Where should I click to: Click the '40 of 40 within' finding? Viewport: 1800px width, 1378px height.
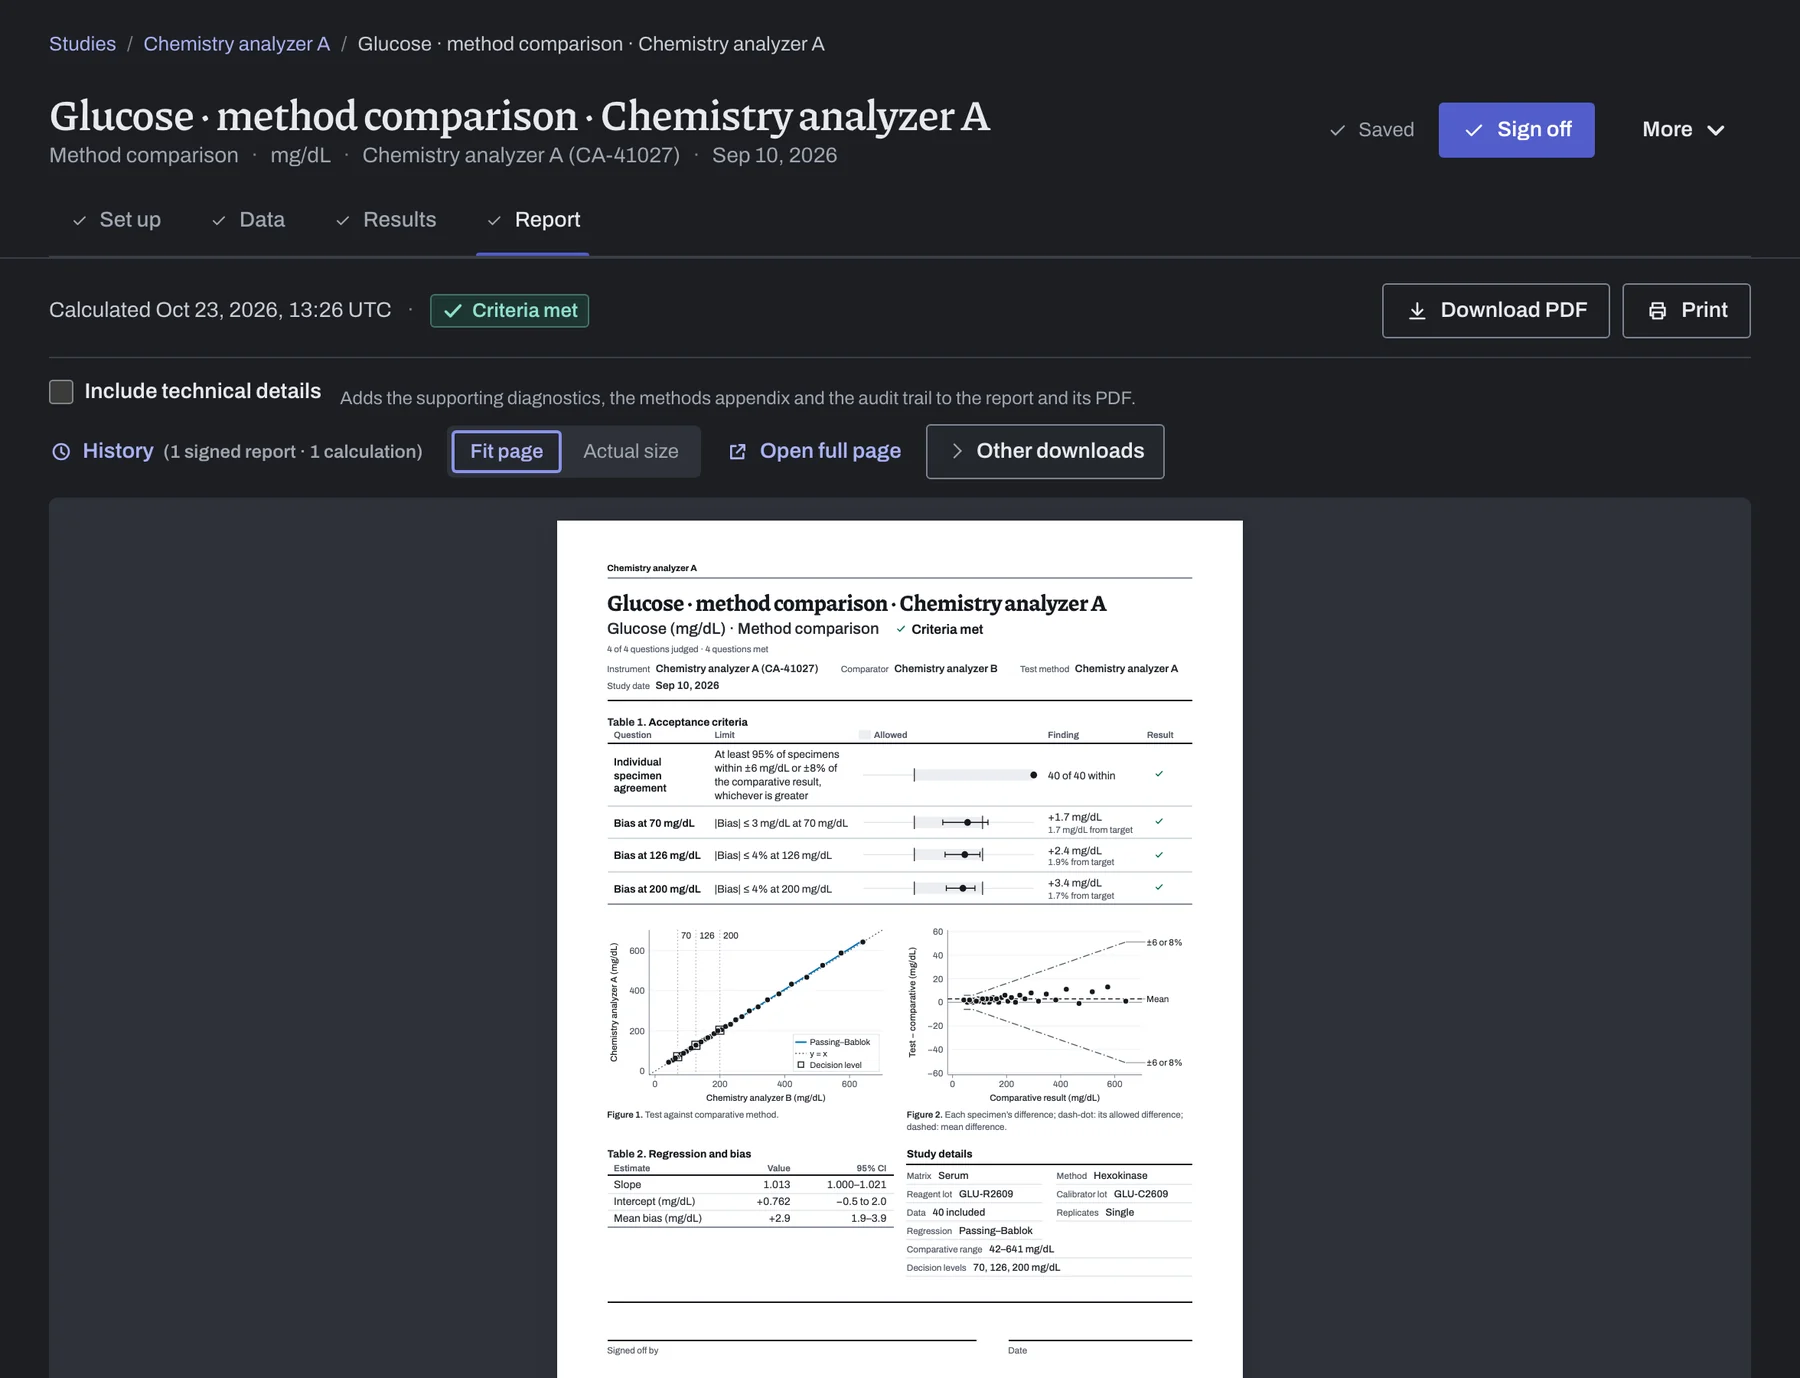1081,776
